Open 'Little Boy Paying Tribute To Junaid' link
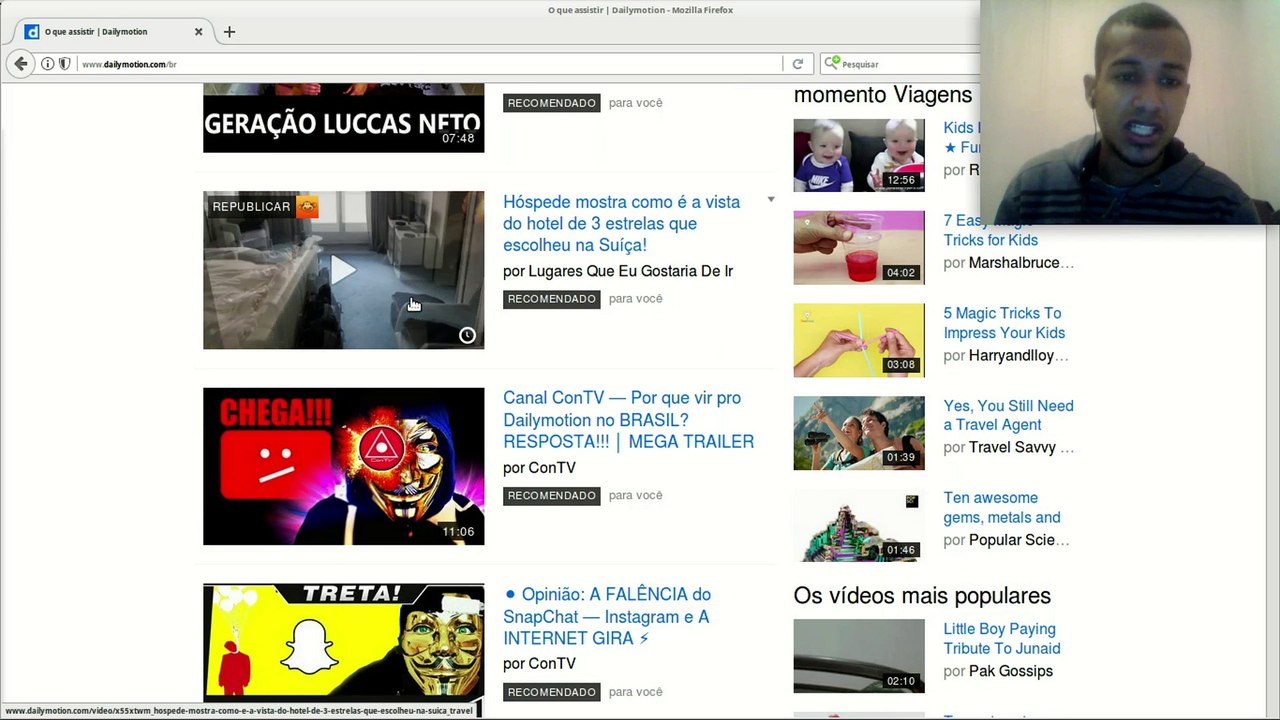 [x=1002, y=638]
